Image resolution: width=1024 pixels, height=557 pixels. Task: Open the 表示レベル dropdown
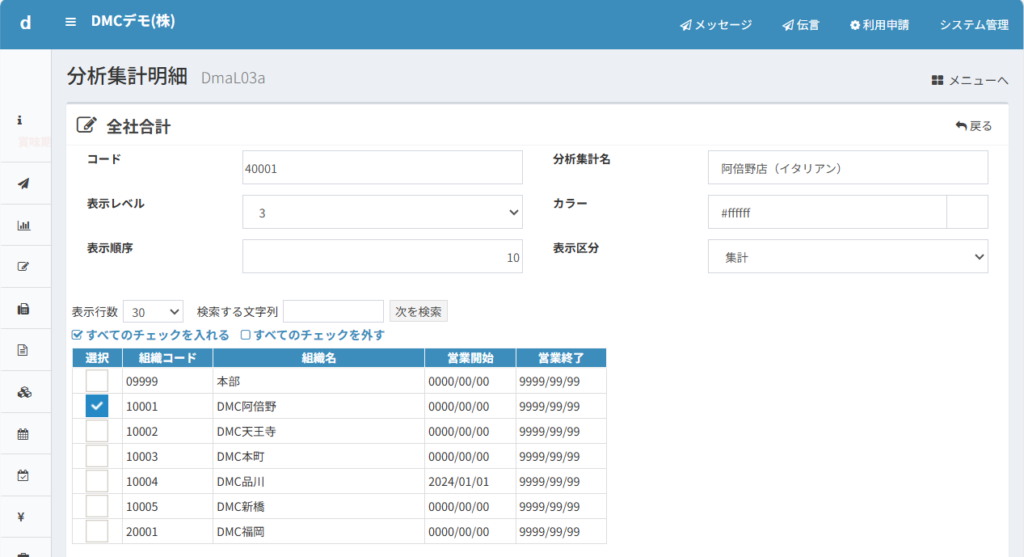tap(382, 212)
